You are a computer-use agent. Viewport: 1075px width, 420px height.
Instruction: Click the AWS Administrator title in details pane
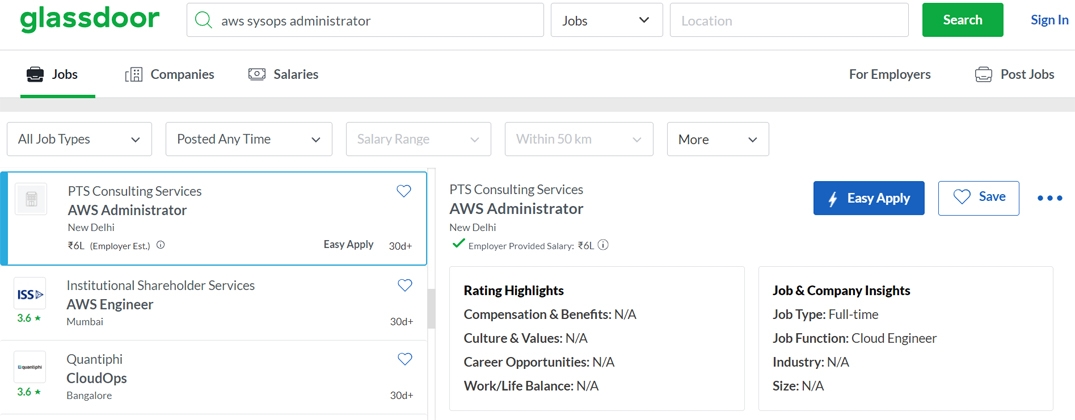click(516, 208)
